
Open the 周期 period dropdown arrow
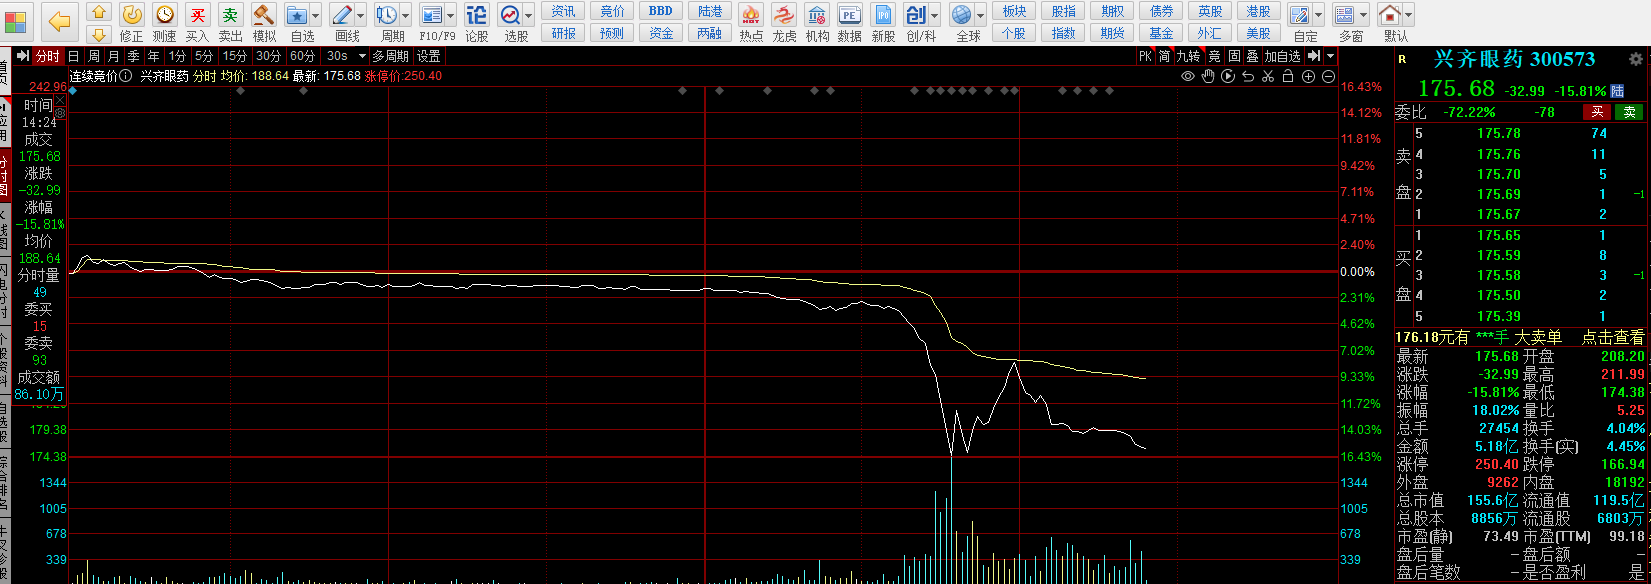(x=406, y=16)
